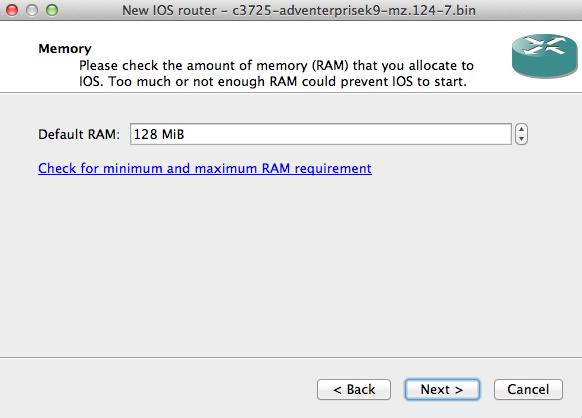The height and width of the screenshot is (418, 582).
Task: Close the window with the red button
Action: [x=12, y=10]
